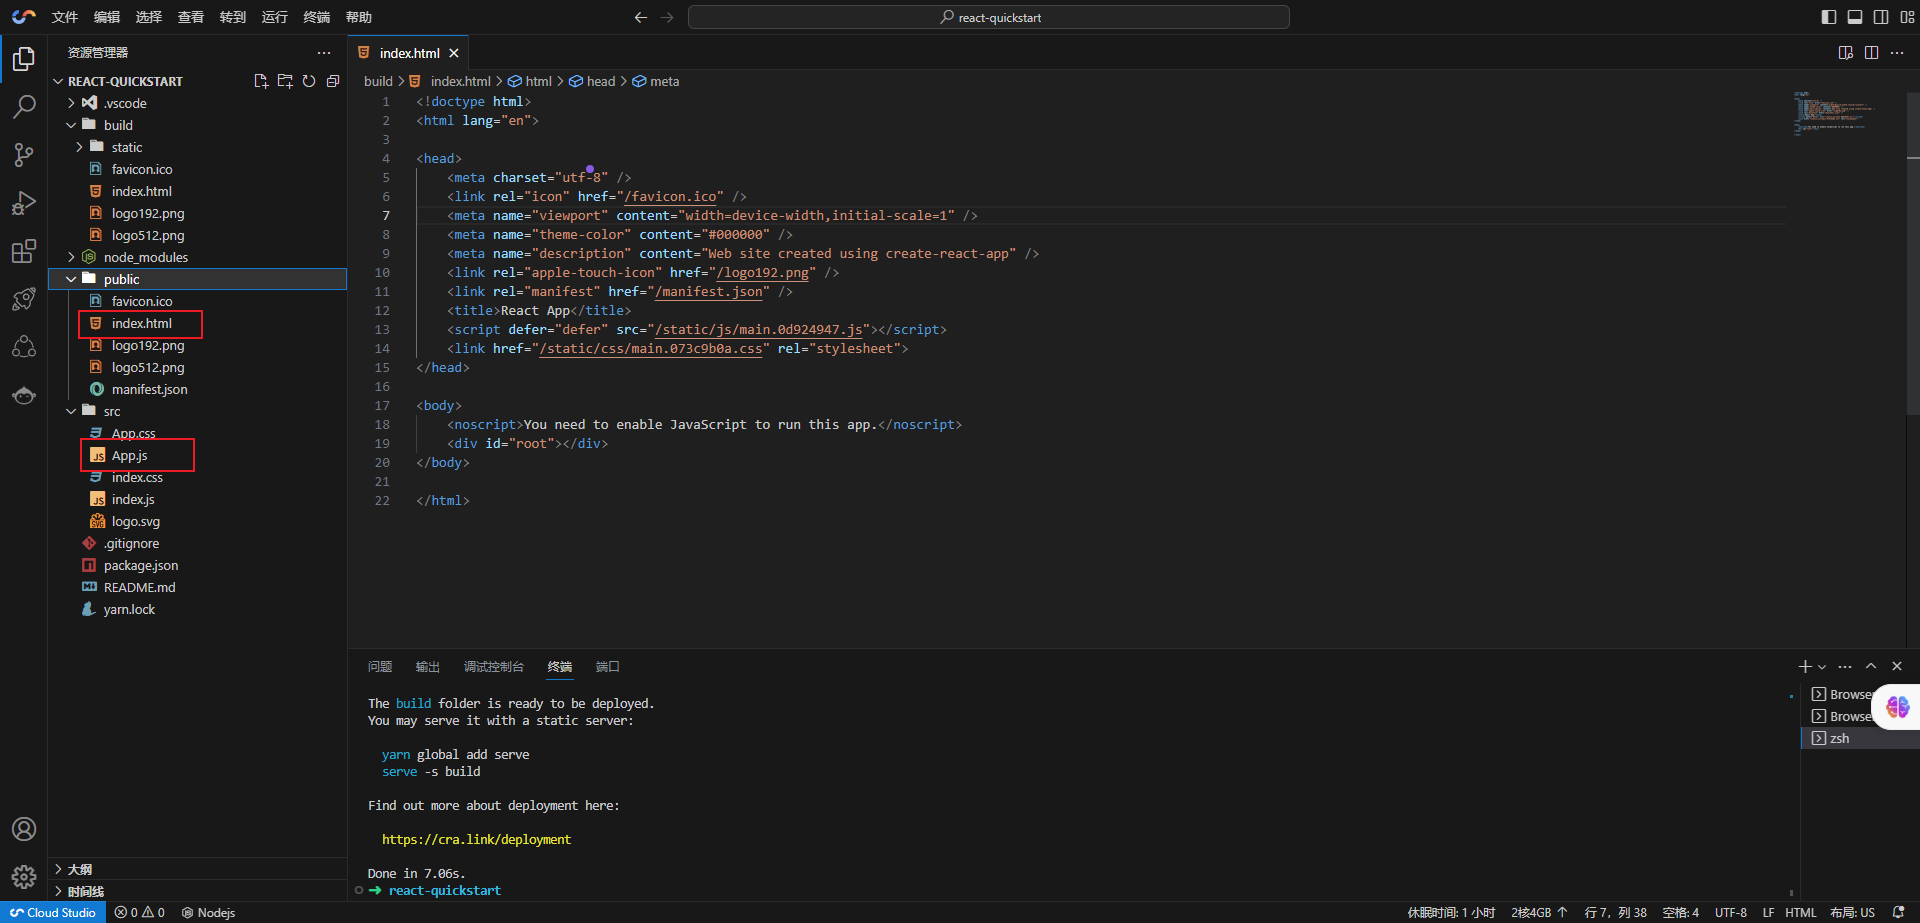Collapse all folders in explorer
Image resolution: width=1920 pixels, height=923 pixels.
coord(333,81)
